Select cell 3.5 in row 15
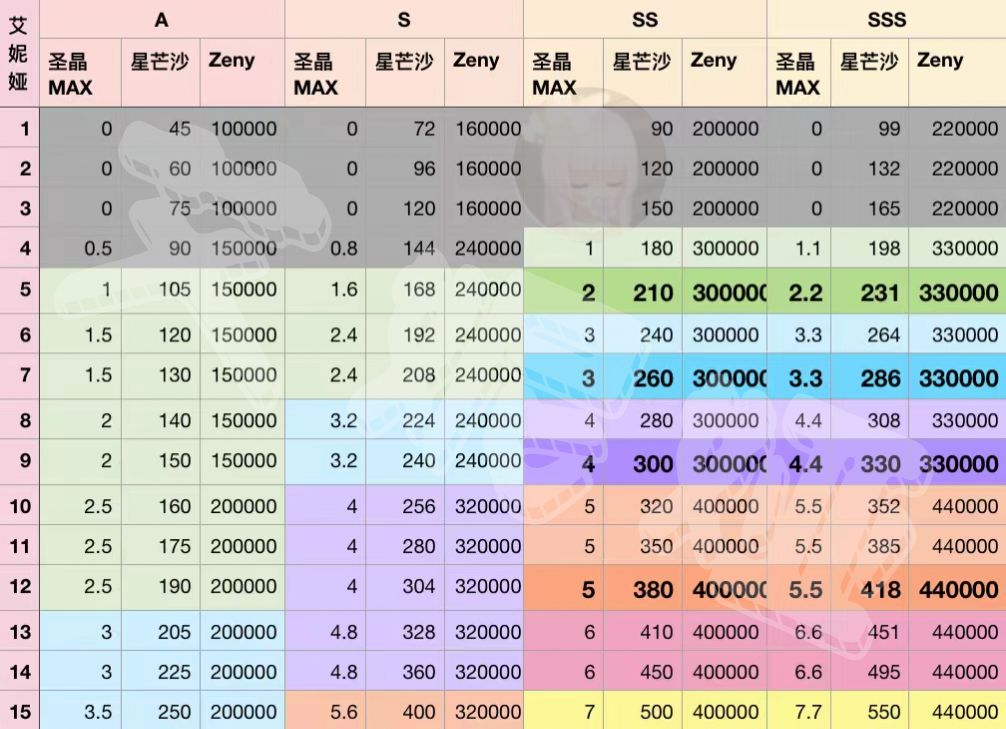1006x729 pixels. coord(80,712)
